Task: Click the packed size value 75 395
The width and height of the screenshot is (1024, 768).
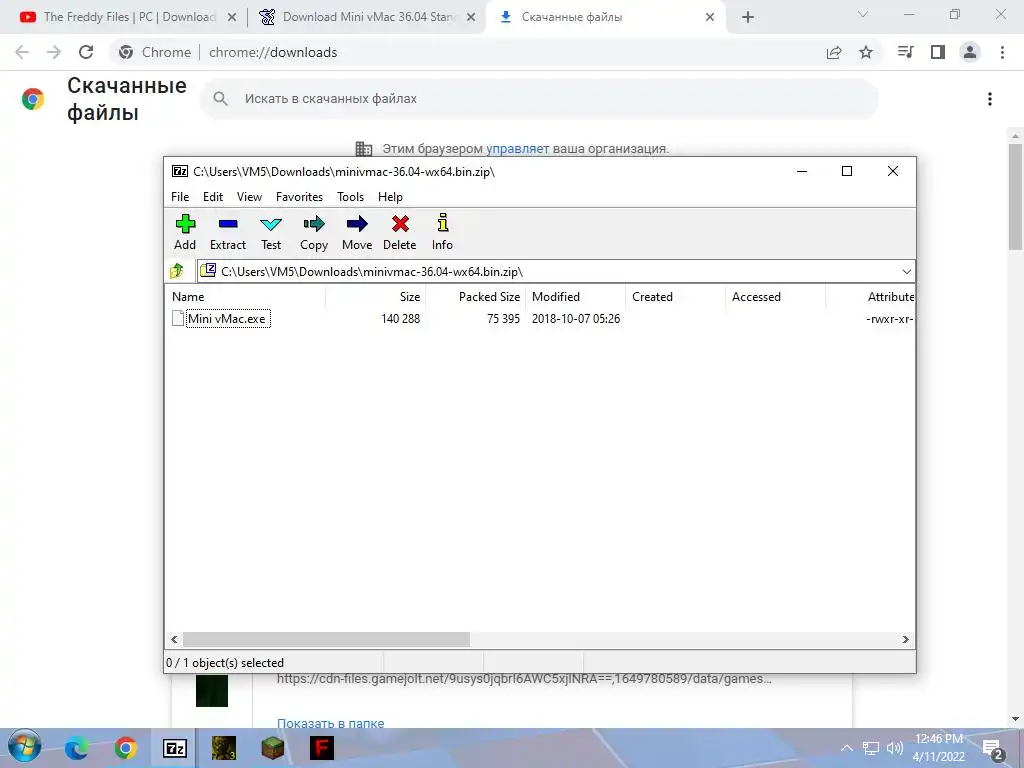Action: (x=504, y=319)
